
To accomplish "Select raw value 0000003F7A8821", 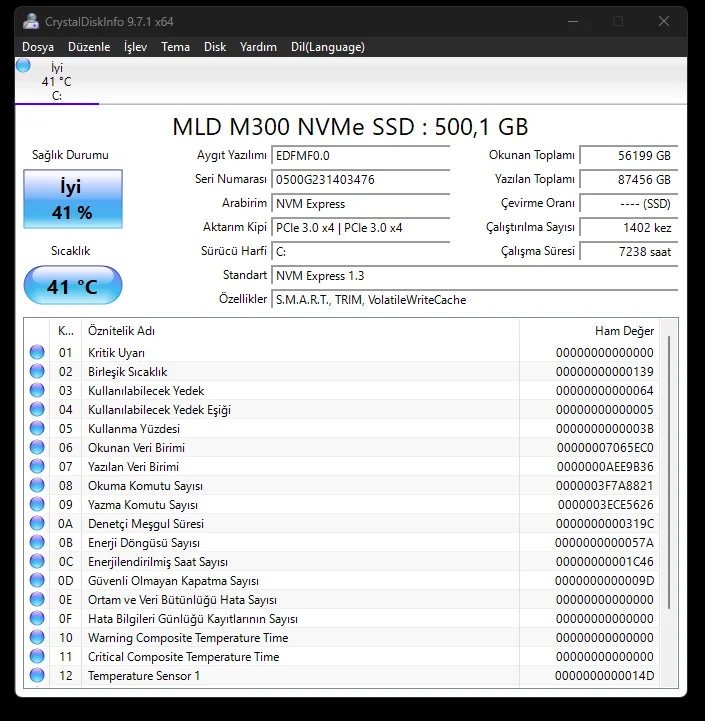I will coord(604,486).
